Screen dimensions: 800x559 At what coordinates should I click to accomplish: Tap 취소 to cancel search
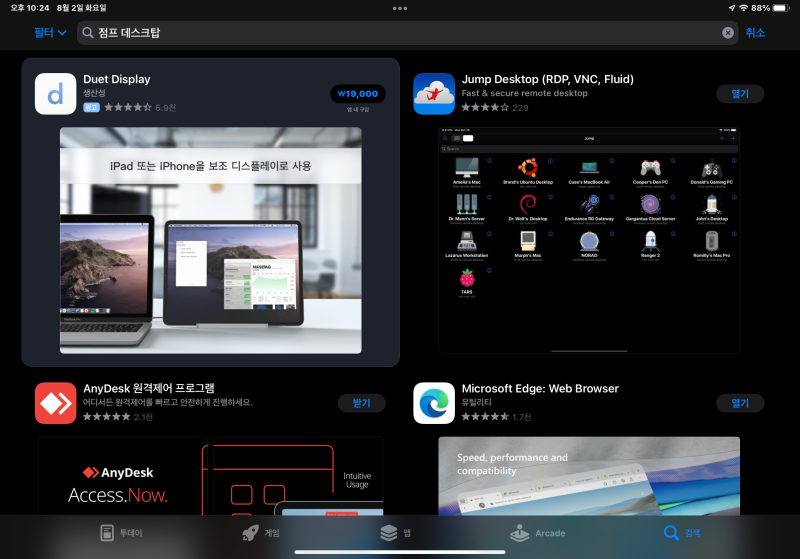pyautogui.click(x=755, y=33)
